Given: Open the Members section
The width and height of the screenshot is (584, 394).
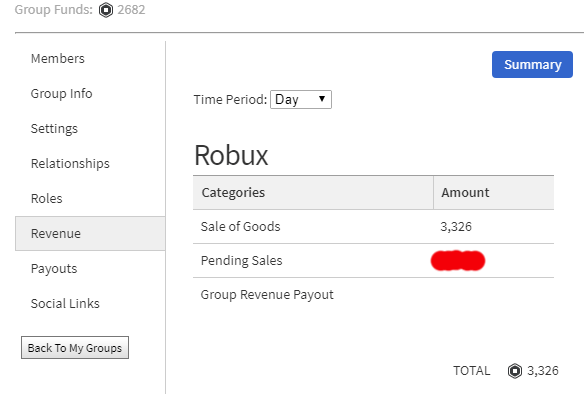Looking at the screenshot, I should (58, 58).
